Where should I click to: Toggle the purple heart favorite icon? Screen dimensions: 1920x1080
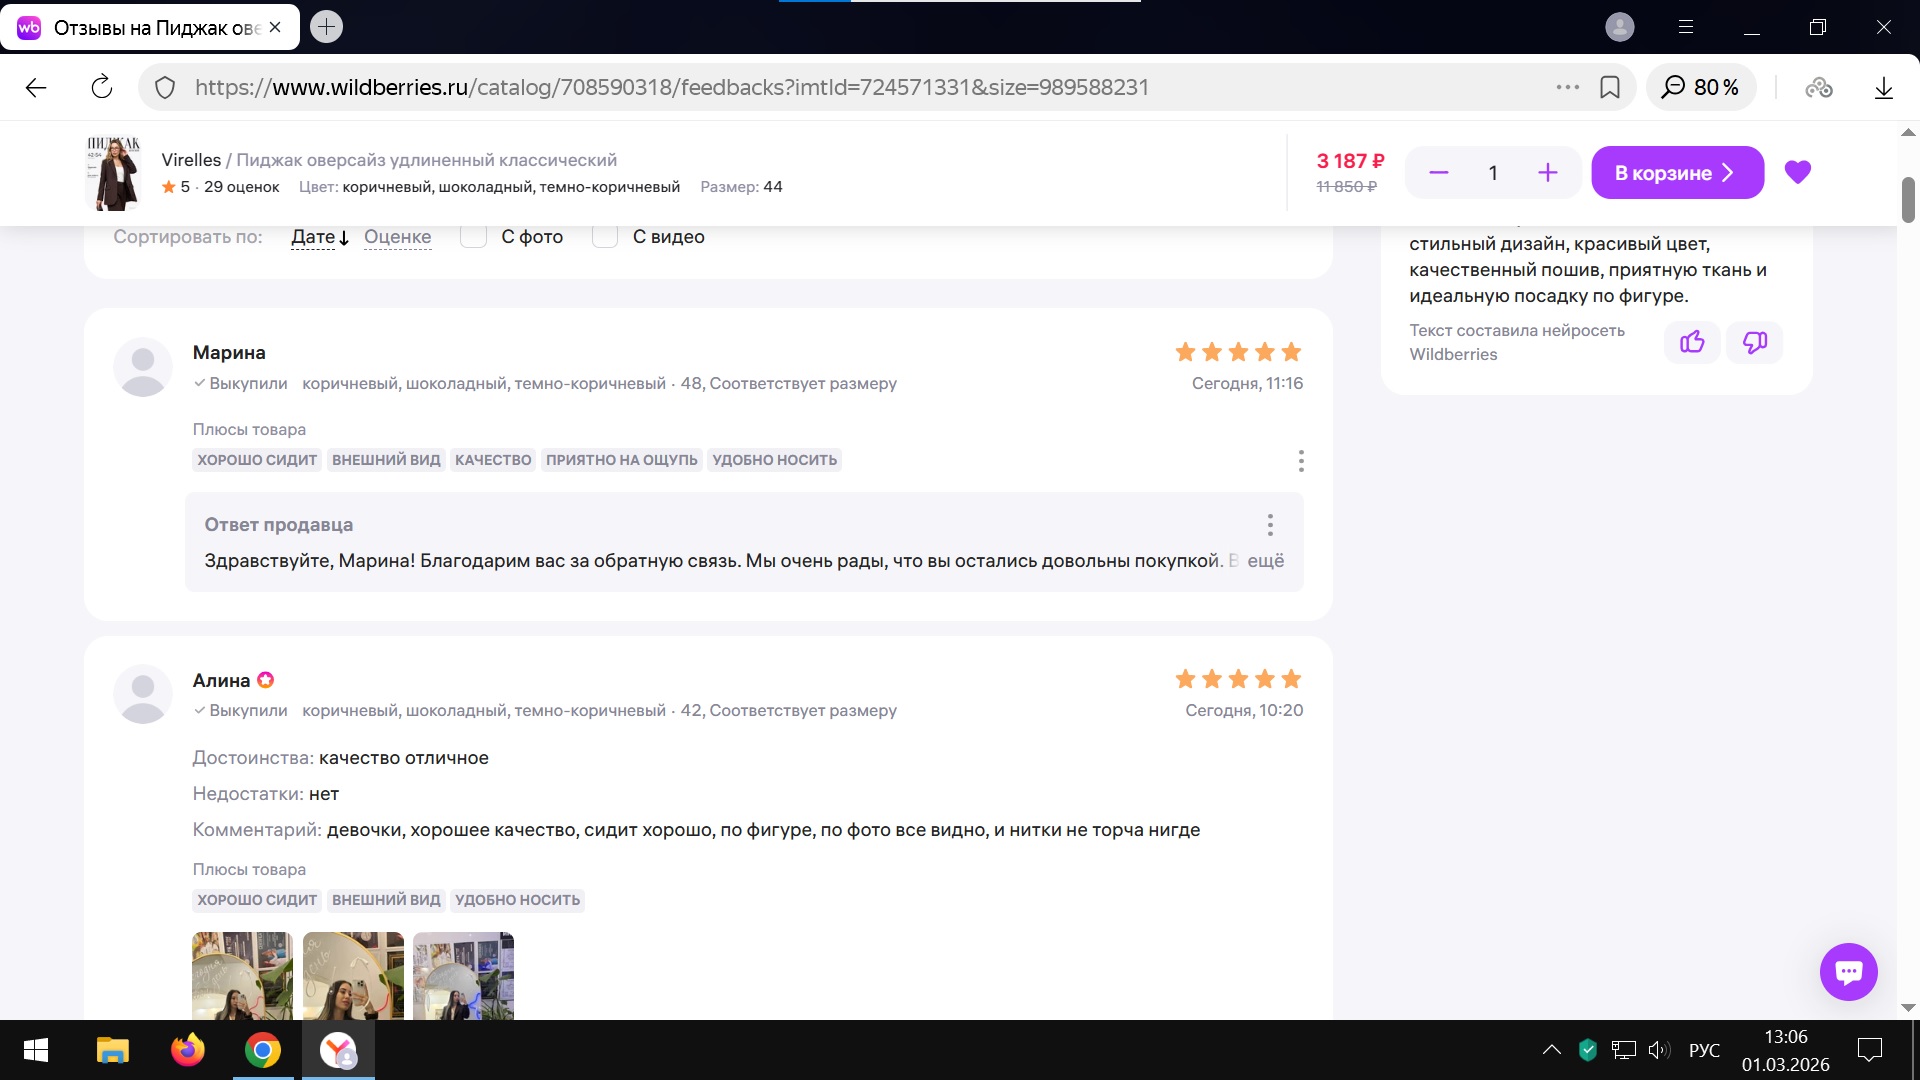[x=1798, y=172]
